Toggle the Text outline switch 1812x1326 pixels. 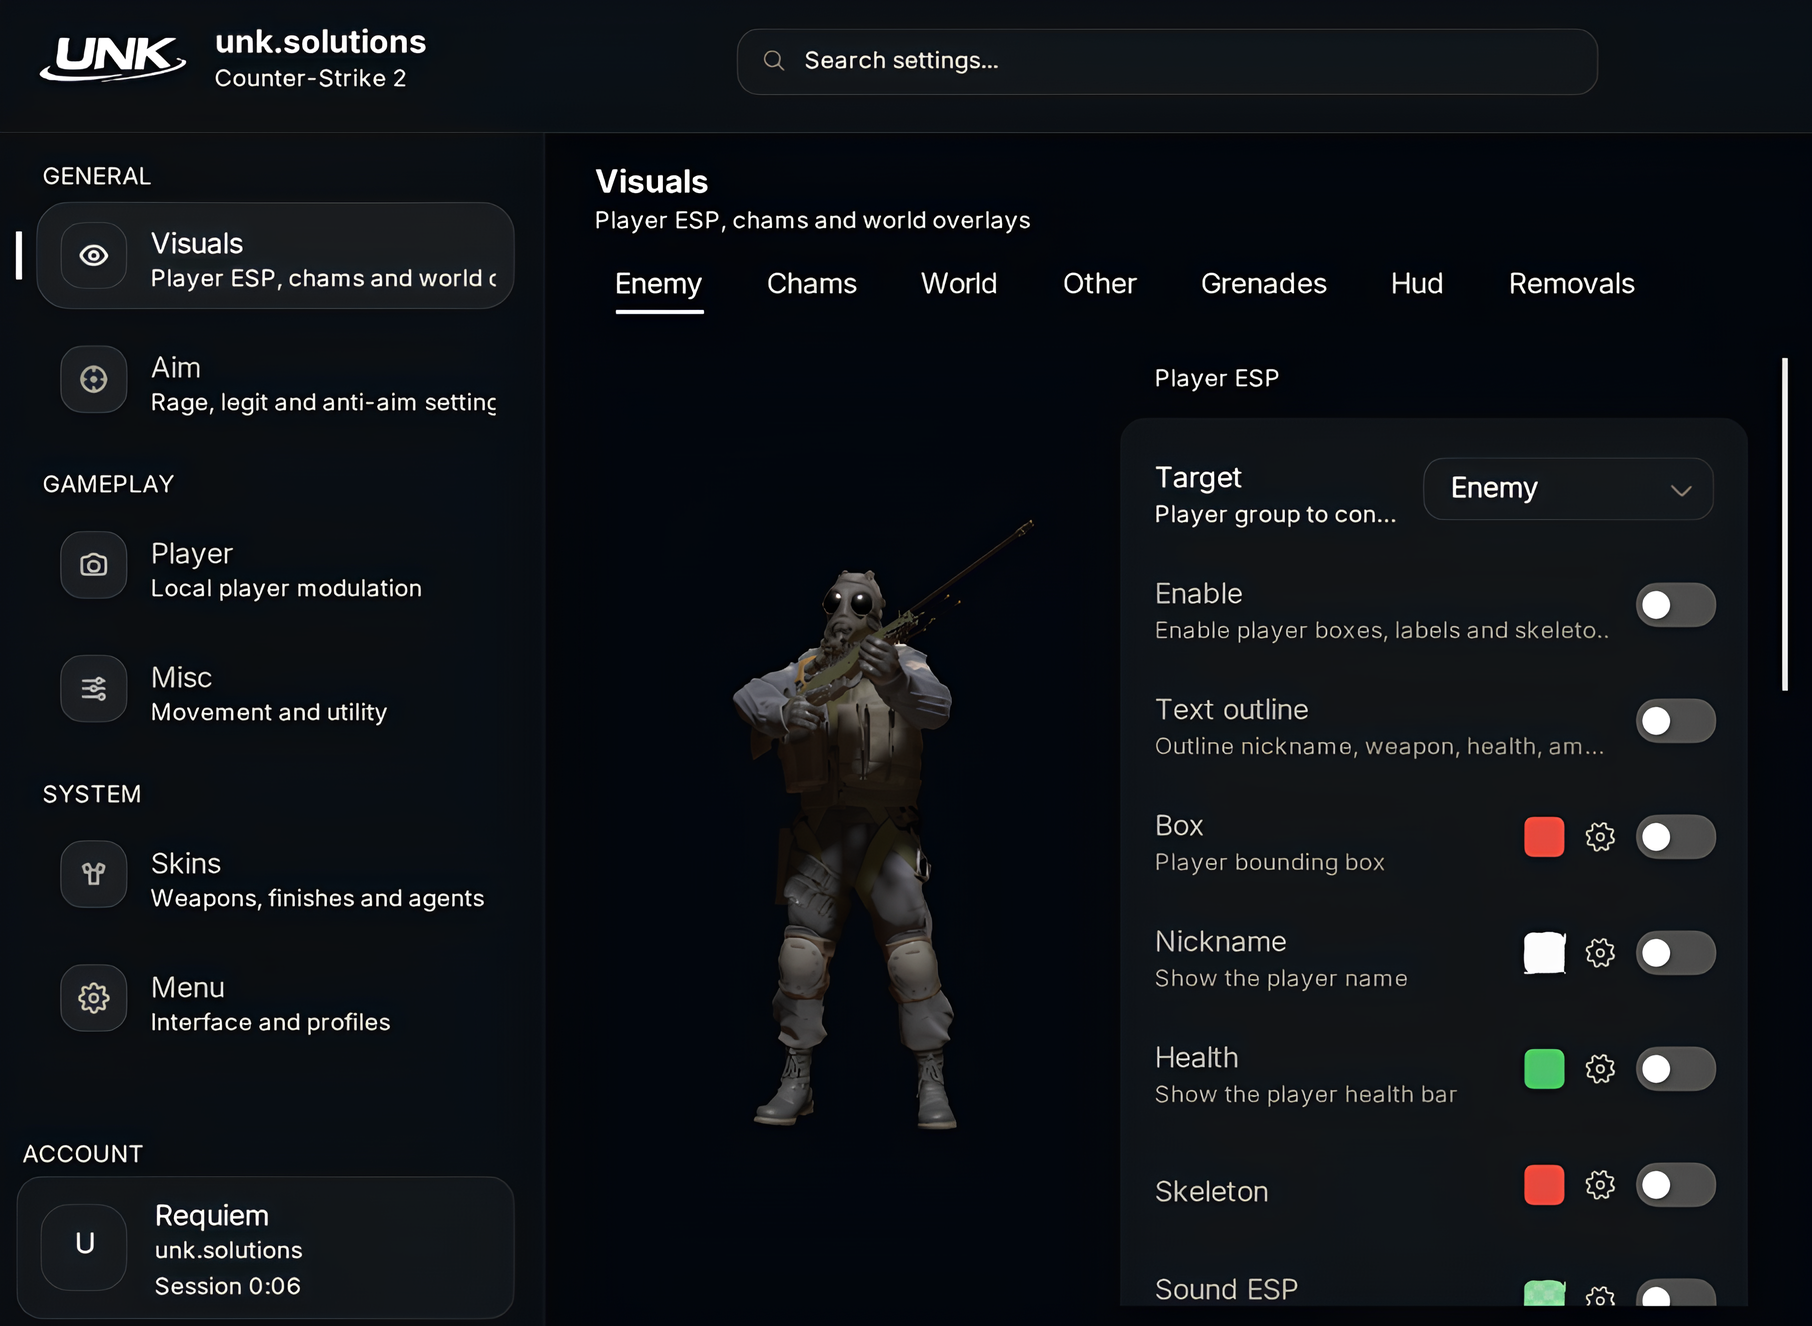[x=1676, y=721]
